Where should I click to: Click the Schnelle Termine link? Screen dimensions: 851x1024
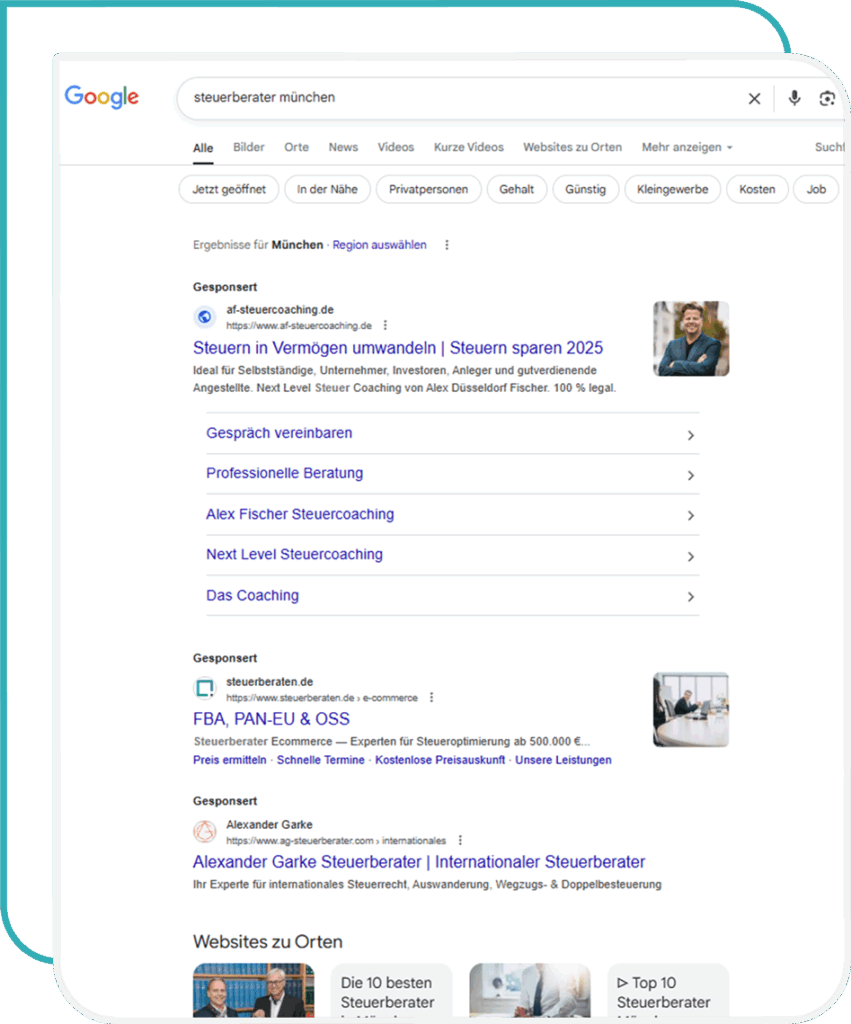tap(321, 760)
